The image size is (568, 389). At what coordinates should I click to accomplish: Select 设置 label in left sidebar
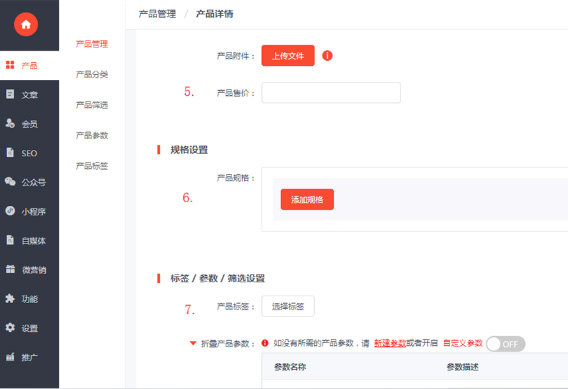(x=29, y=328)
